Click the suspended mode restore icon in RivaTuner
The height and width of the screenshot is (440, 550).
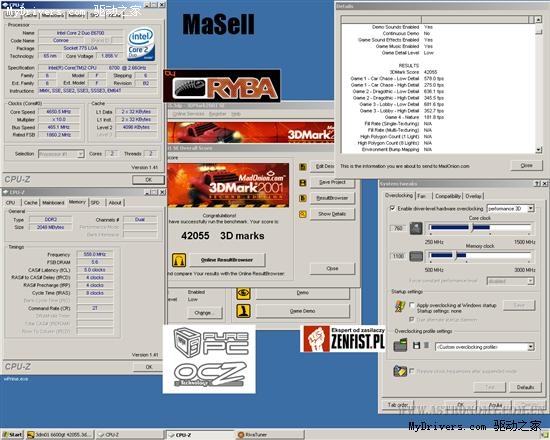pyautogui.click(x=400, y=371)
